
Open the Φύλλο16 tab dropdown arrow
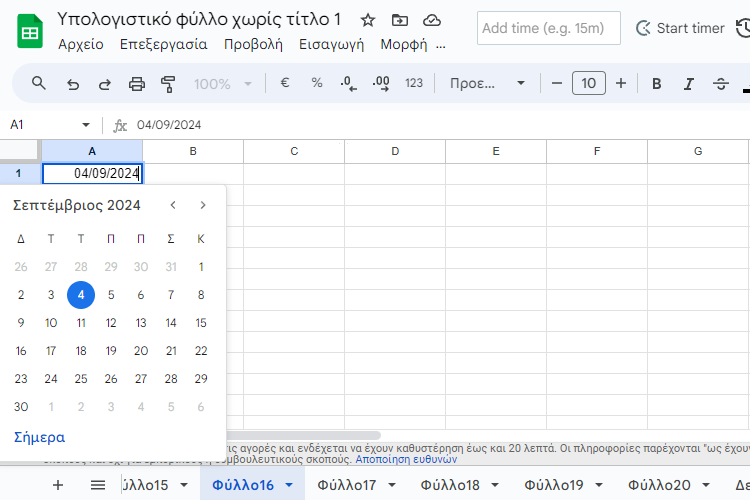289,485
